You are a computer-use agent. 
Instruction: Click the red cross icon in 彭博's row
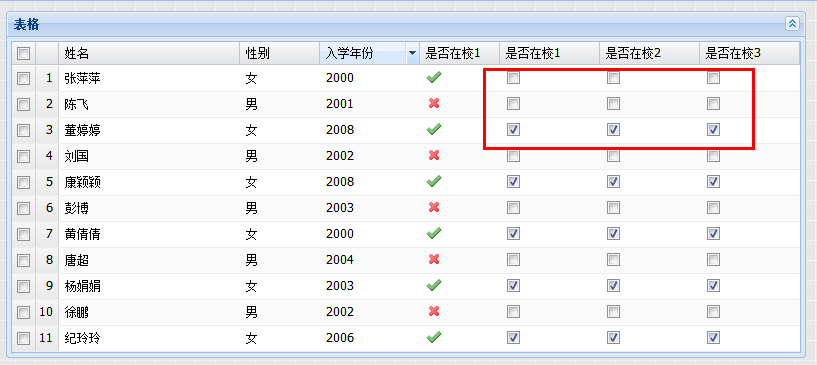(434, 208)
